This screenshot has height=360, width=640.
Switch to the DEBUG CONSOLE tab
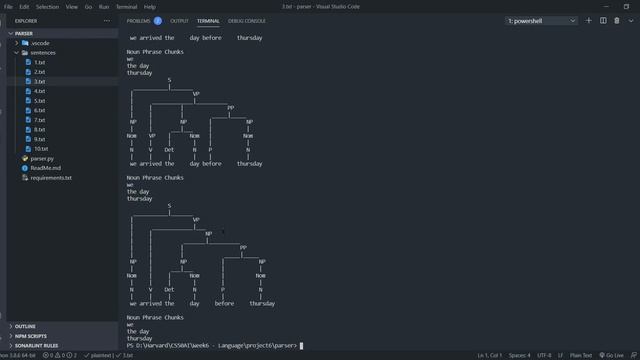[x=247, y=21]
